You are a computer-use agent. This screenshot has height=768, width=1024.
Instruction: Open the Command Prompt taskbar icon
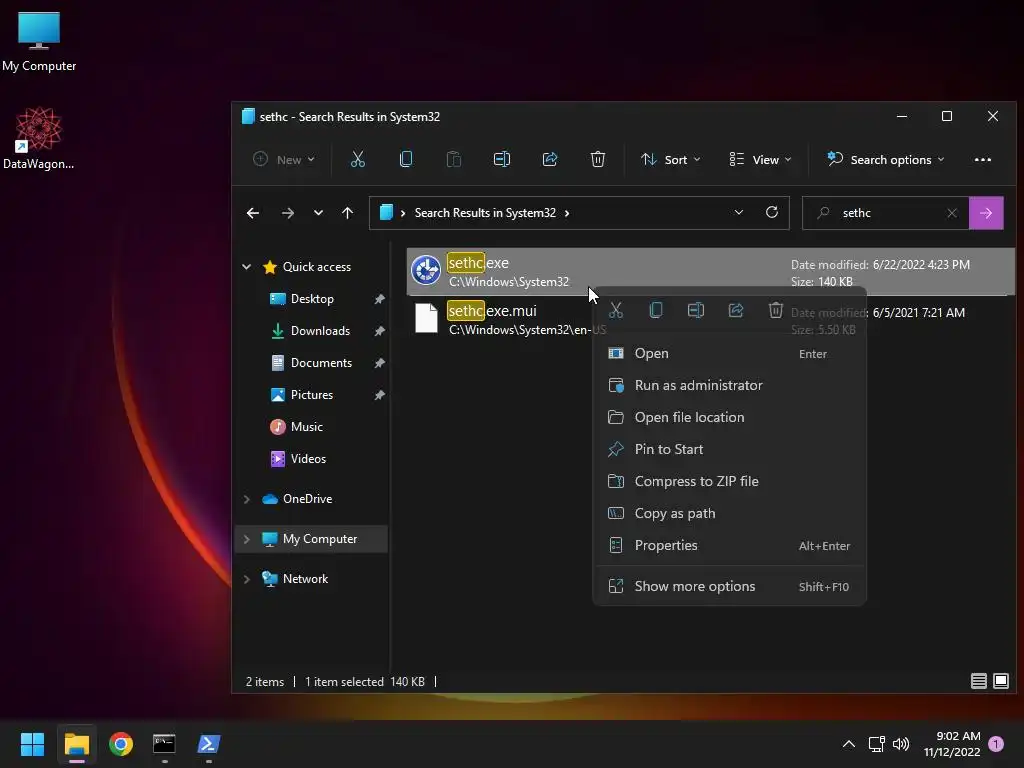click(164, 744)
